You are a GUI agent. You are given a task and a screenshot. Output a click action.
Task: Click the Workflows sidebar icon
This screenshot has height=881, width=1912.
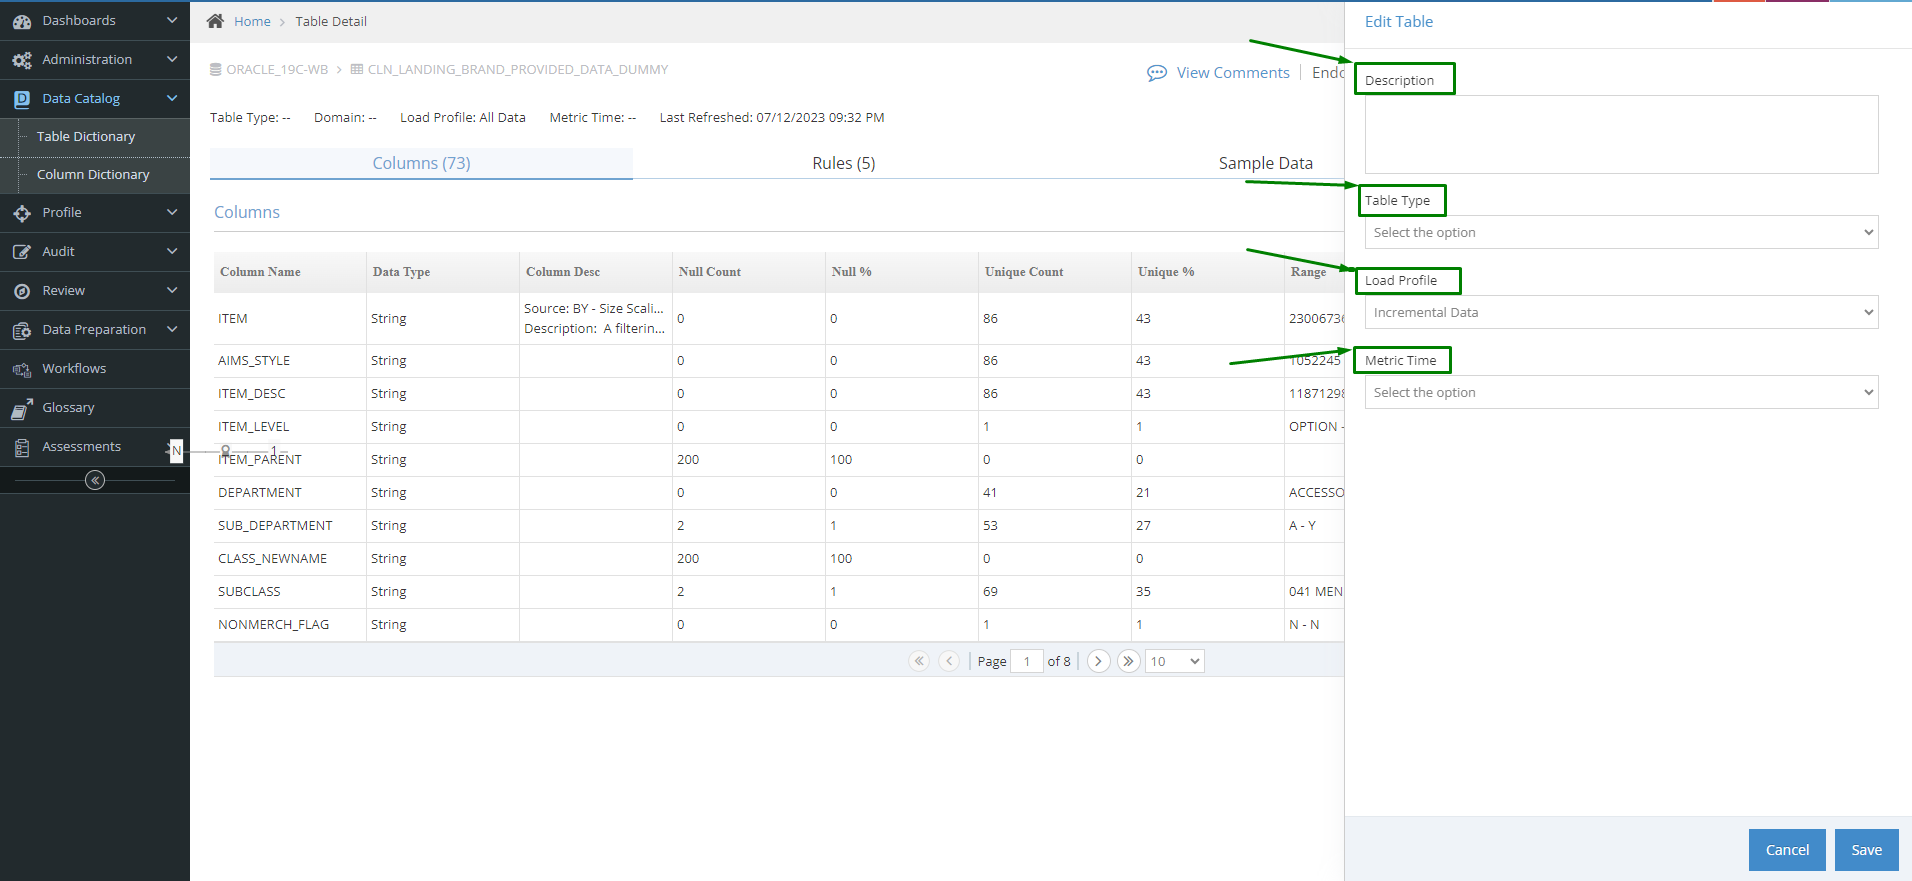(x=22, y=369)
